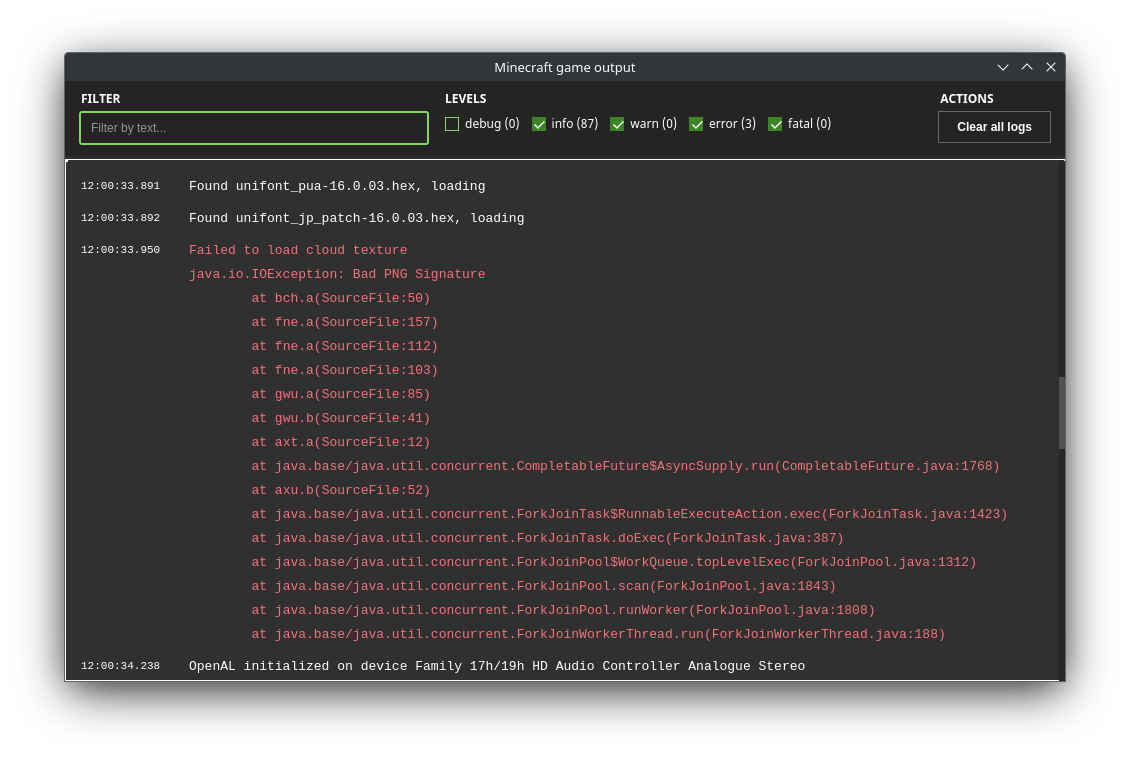The width and height of the screenshot is (1130, 758).
Task: Click the log panel vertical scrollbar thumb
Action: click(x=1061, y=412)
